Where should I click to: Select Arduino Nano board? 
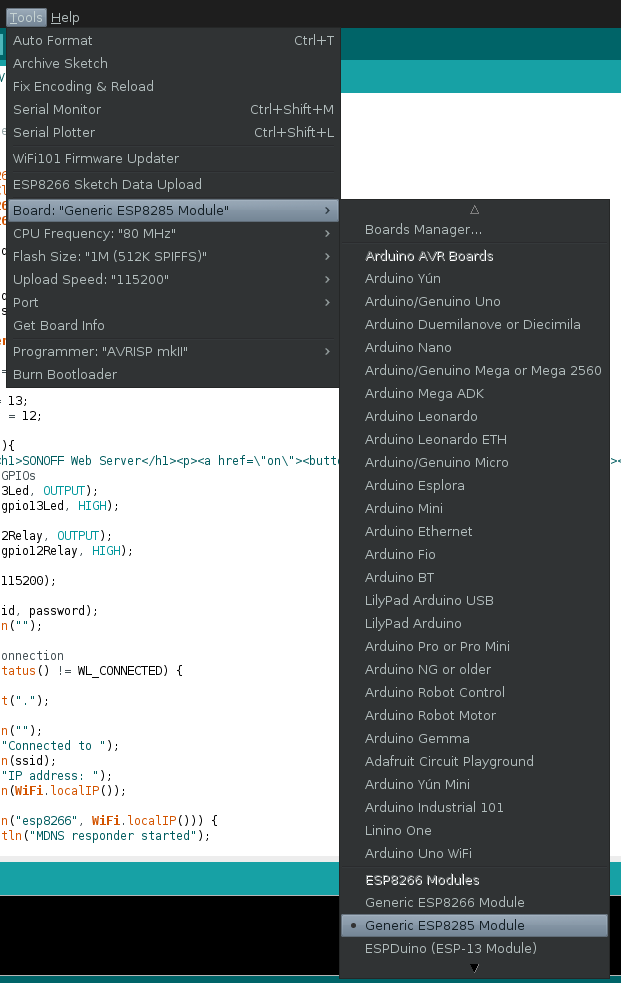474,347
